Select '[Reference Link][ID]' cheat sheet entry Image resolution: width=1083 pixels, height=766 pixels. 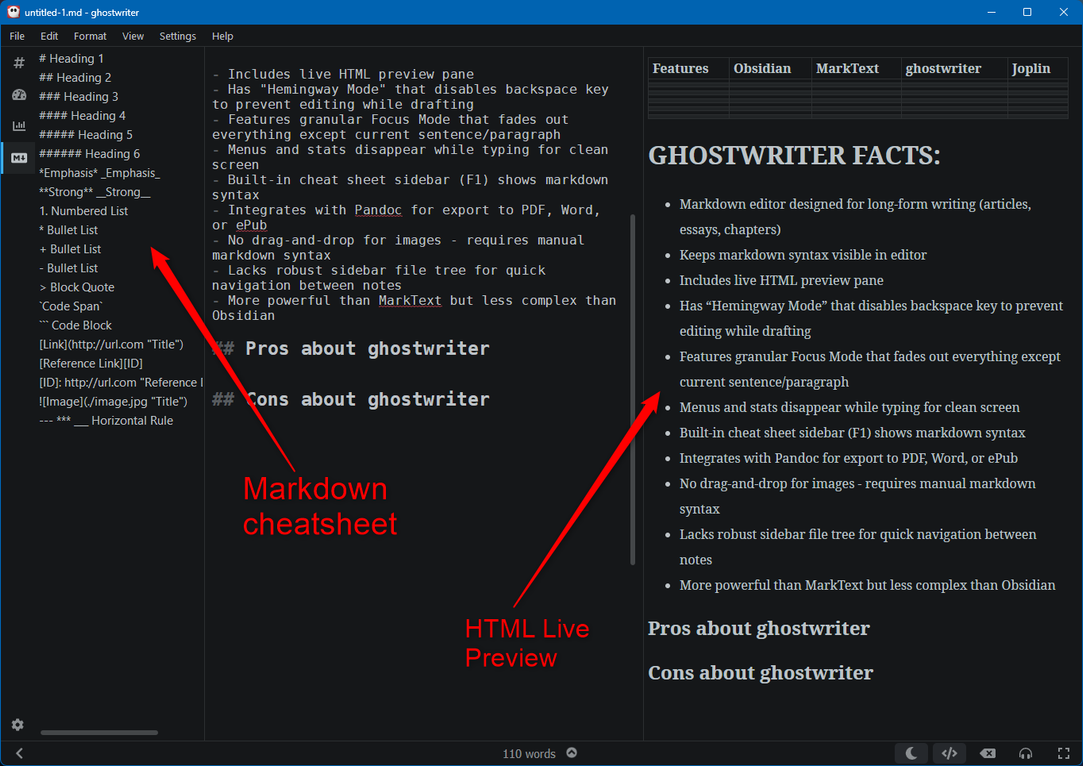click(x=90, y=363)
